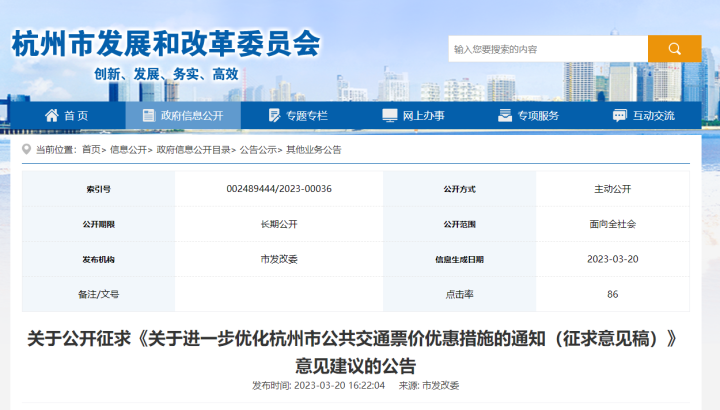Click the 备注/文号 label cell
The image size is (720, 410).
click(x=98, y=294)
